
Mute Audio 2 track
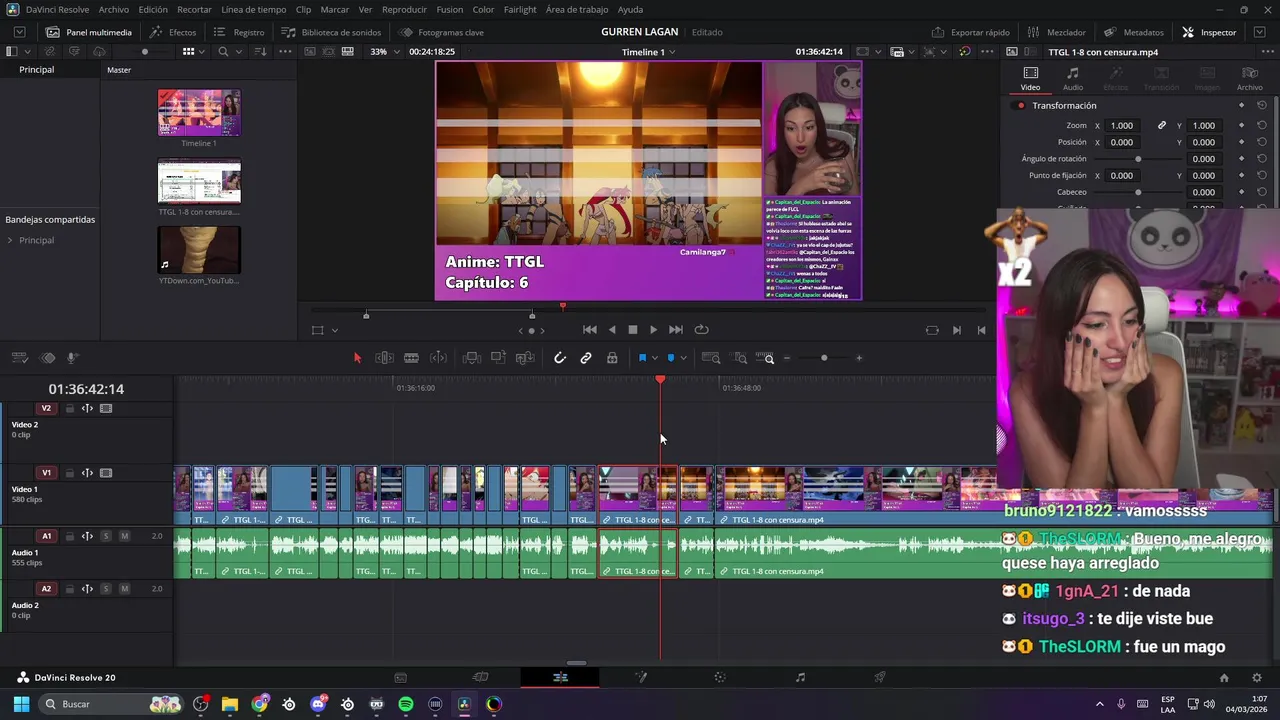point(124,589)
